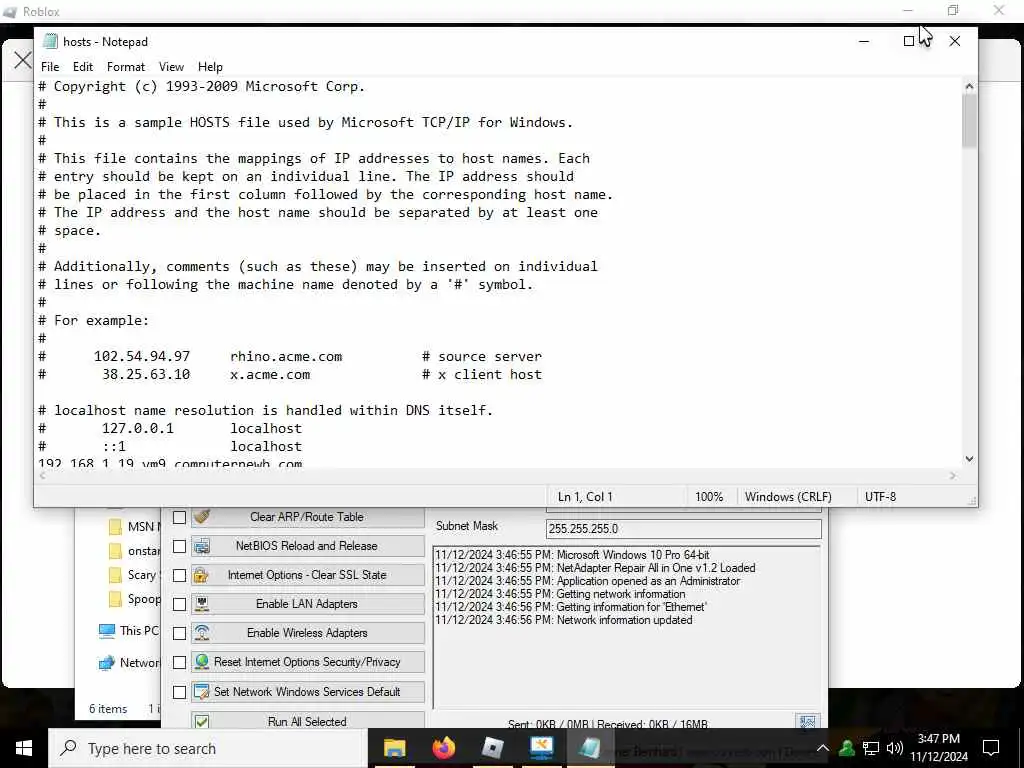The image size is (1024, 768).
Task: Tick the NetBIOS Reload and Release checkbox
Action: pyautogui.click(x=179, y=546)
